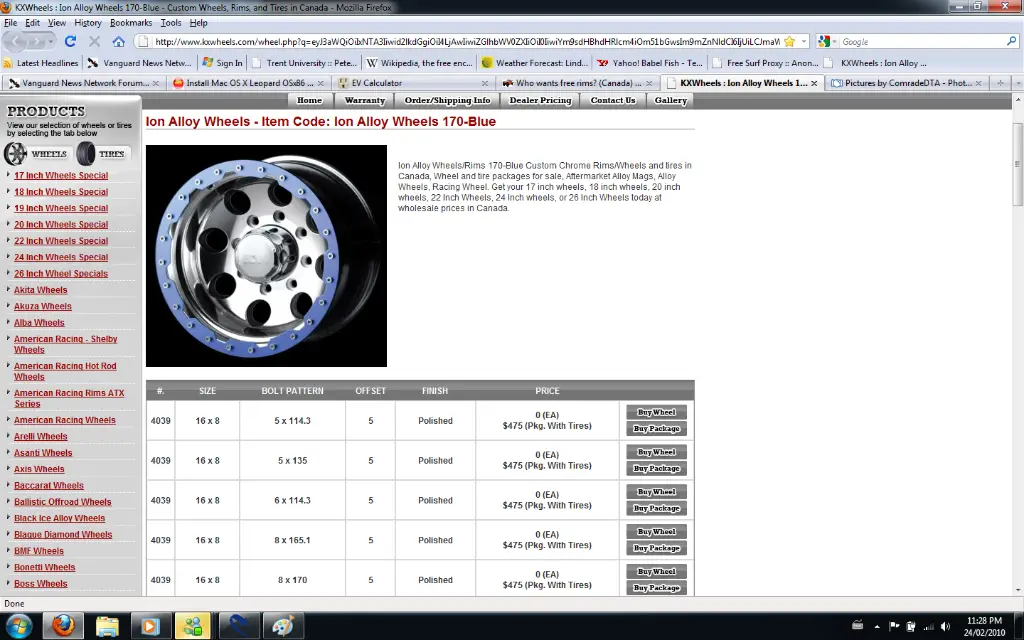Image resolution: width=1024 pixels, height=640 pixels.
Task: Focus the URL address field
Action: point(466,41)
